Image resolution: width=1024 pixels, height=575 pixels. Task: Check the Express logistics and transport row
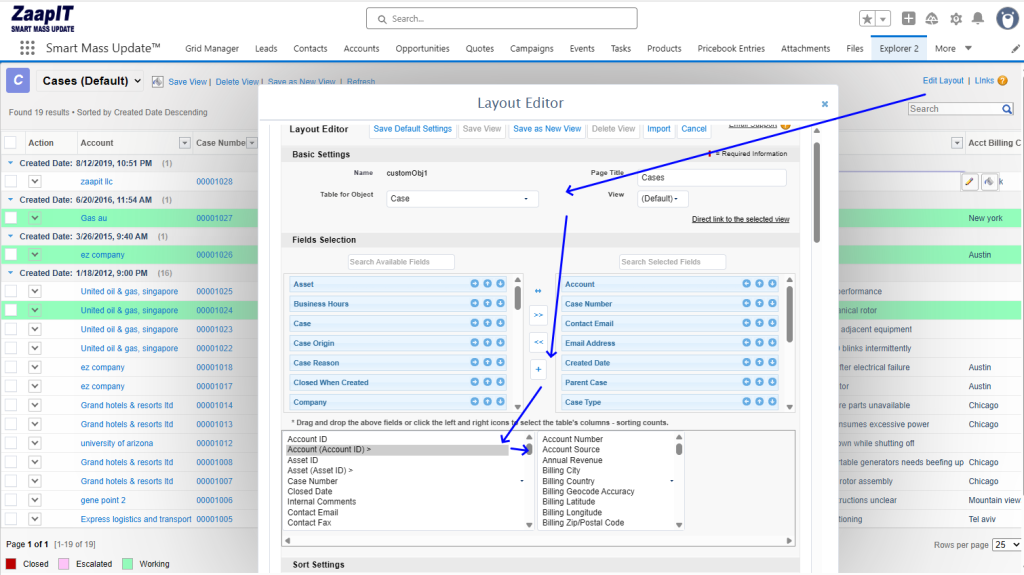[x=11, y=519]
